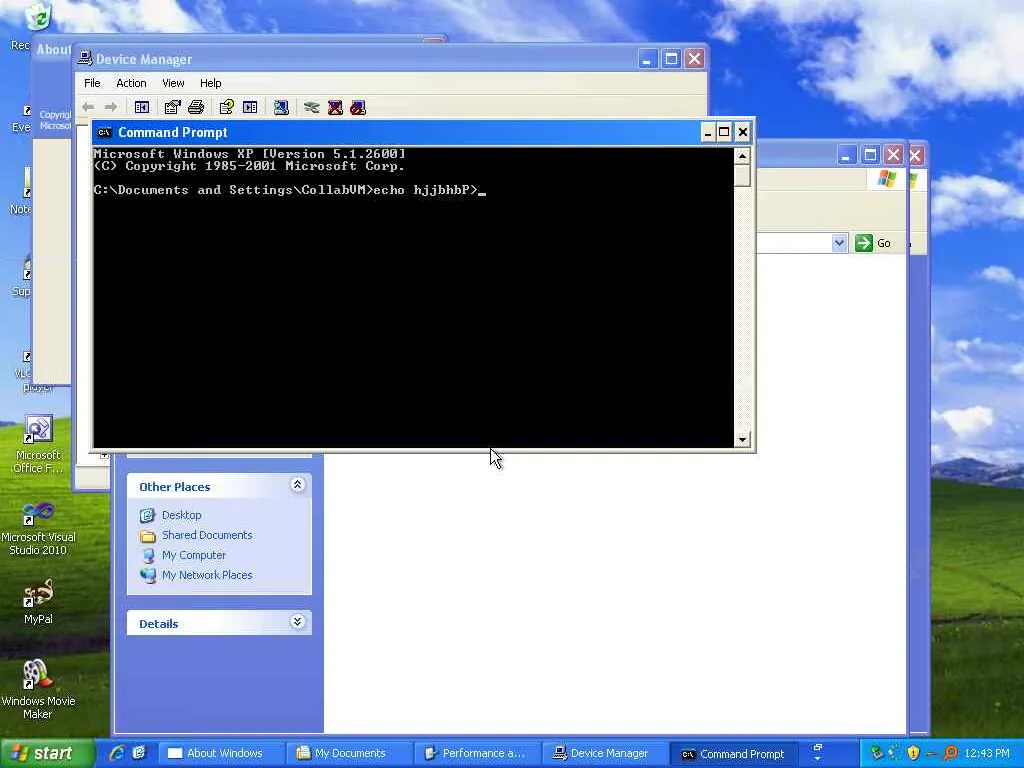Open the View menu in Device Manager

[x=173, y=83]
